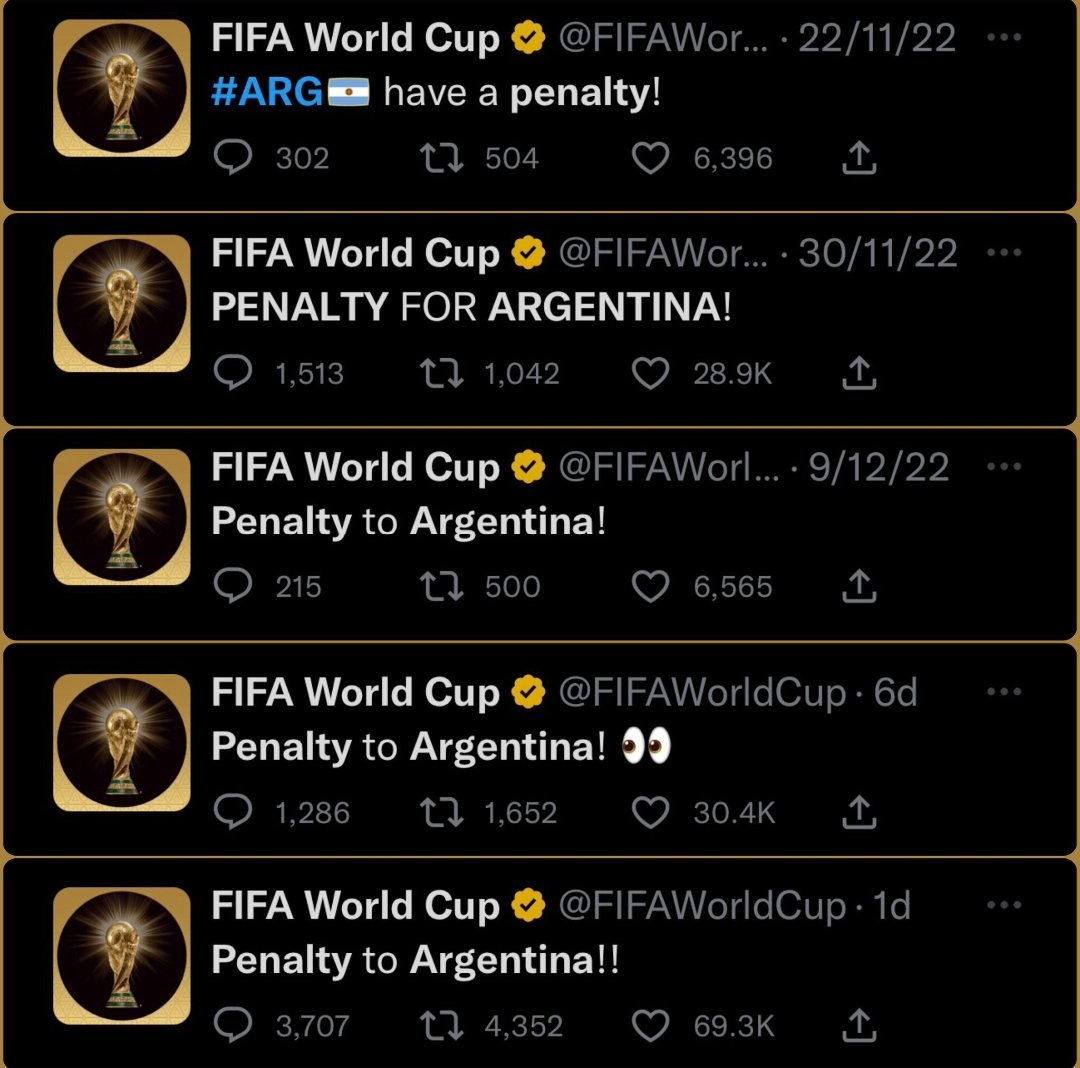The image size is (1080, 1068).
Task: Reply to the tweet posted 1d ago
Action: point(233,1025)
